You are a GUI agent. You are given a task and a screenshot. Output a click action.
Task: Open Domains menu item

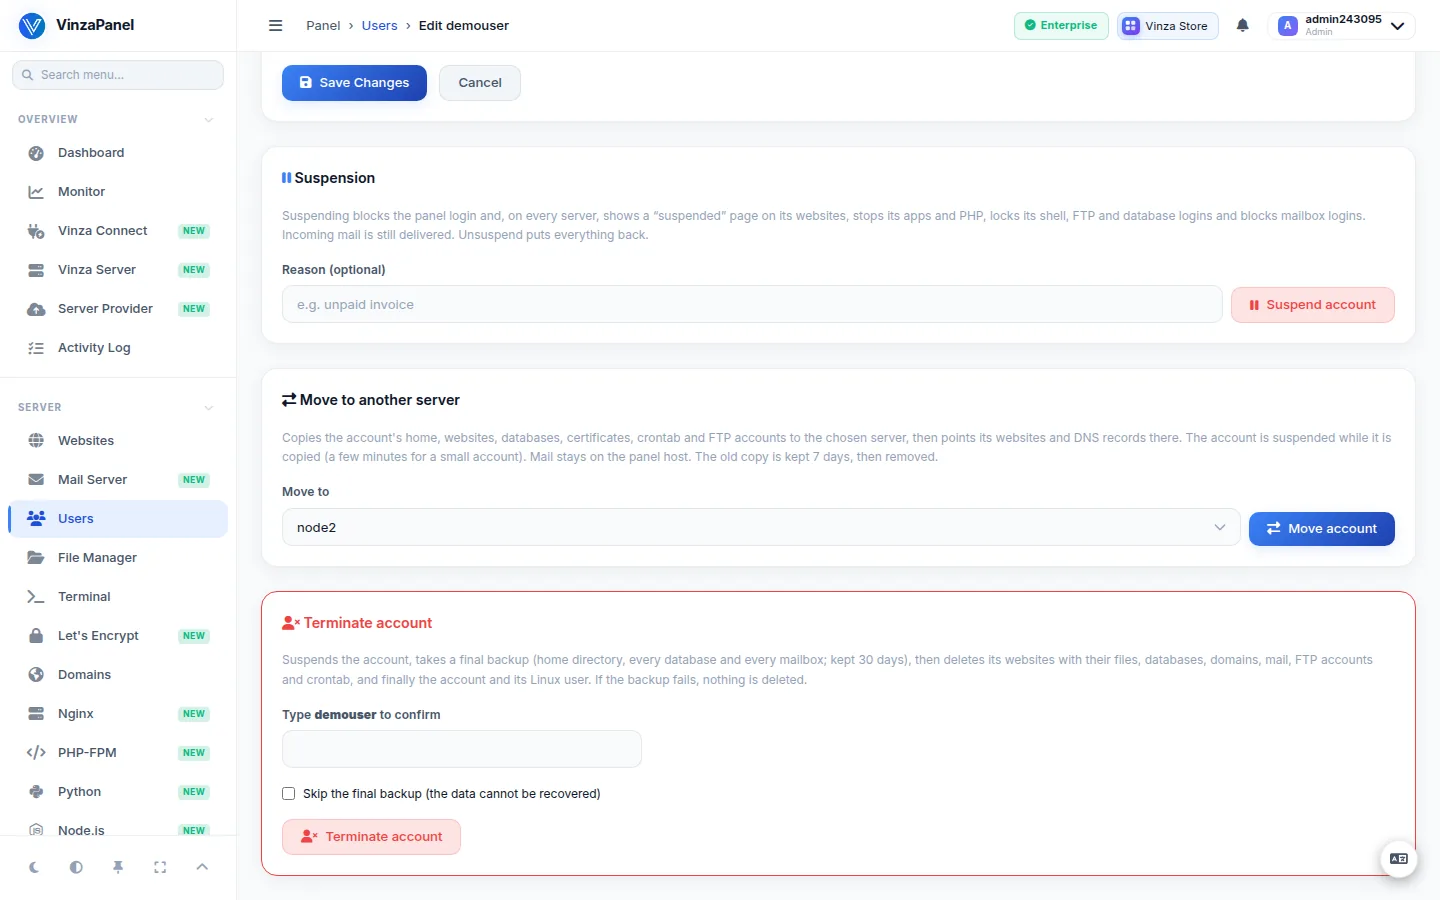coord(118,675)
